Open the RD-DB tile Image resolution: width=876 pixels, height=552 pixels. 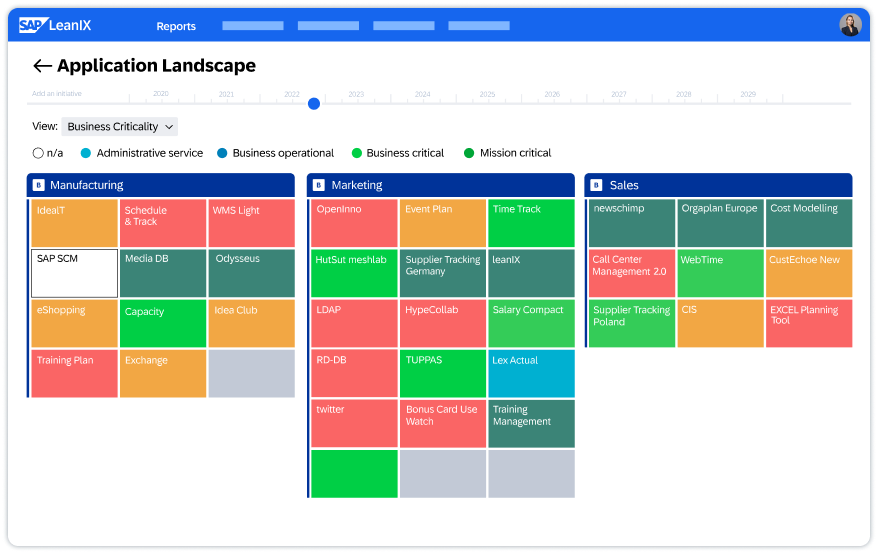pos(354,374)
